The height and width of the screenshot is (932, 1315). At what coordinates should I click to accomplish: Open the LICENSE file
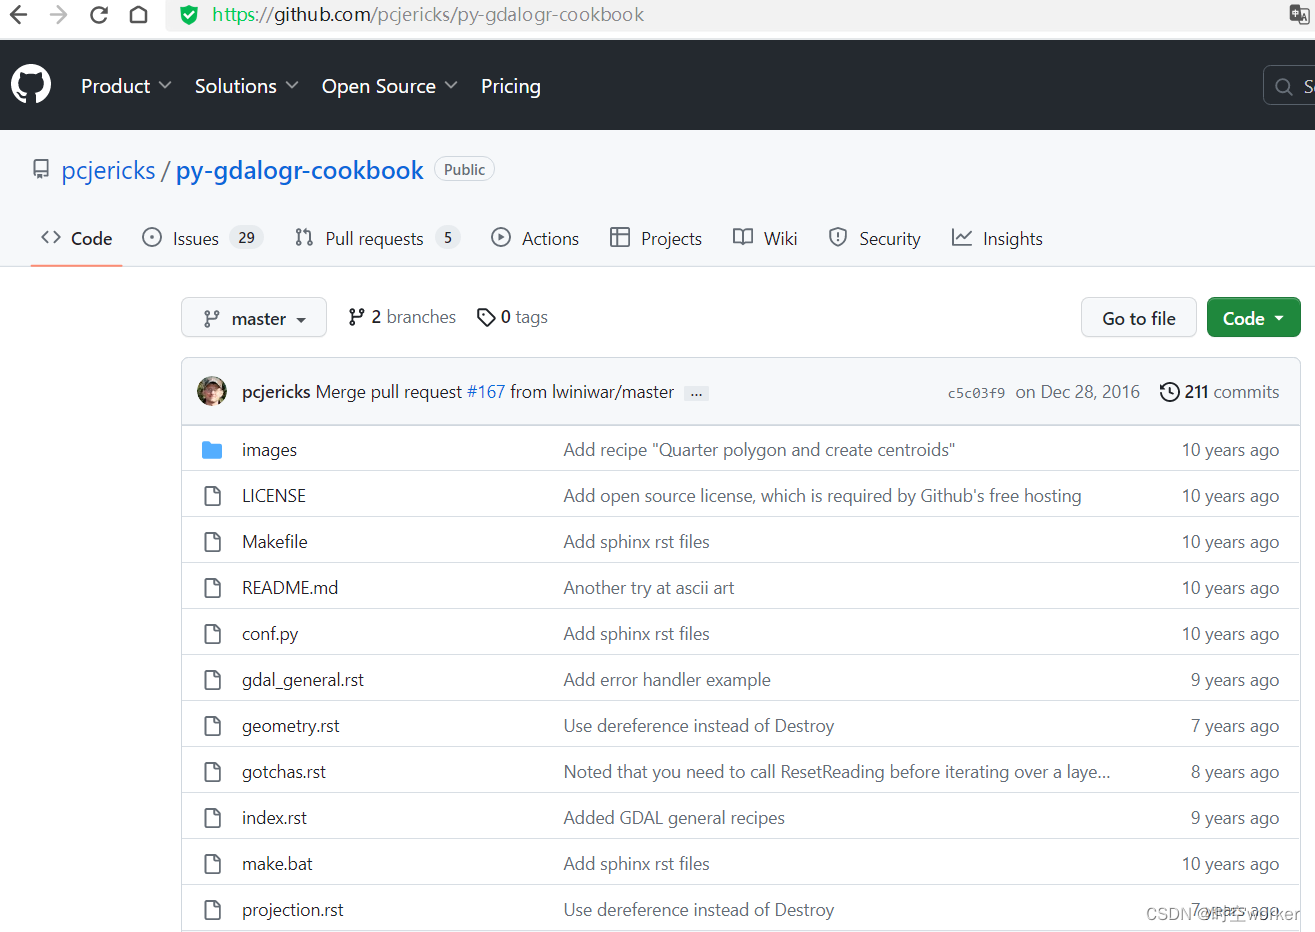point(274,496)
